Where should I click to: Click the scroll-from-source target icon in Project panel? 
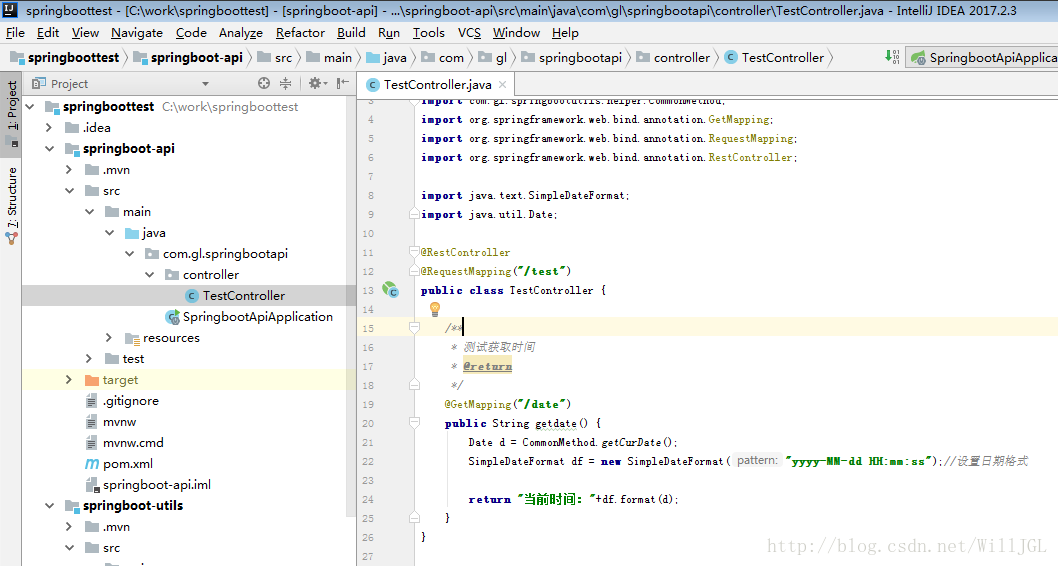[x=264, y=84]
